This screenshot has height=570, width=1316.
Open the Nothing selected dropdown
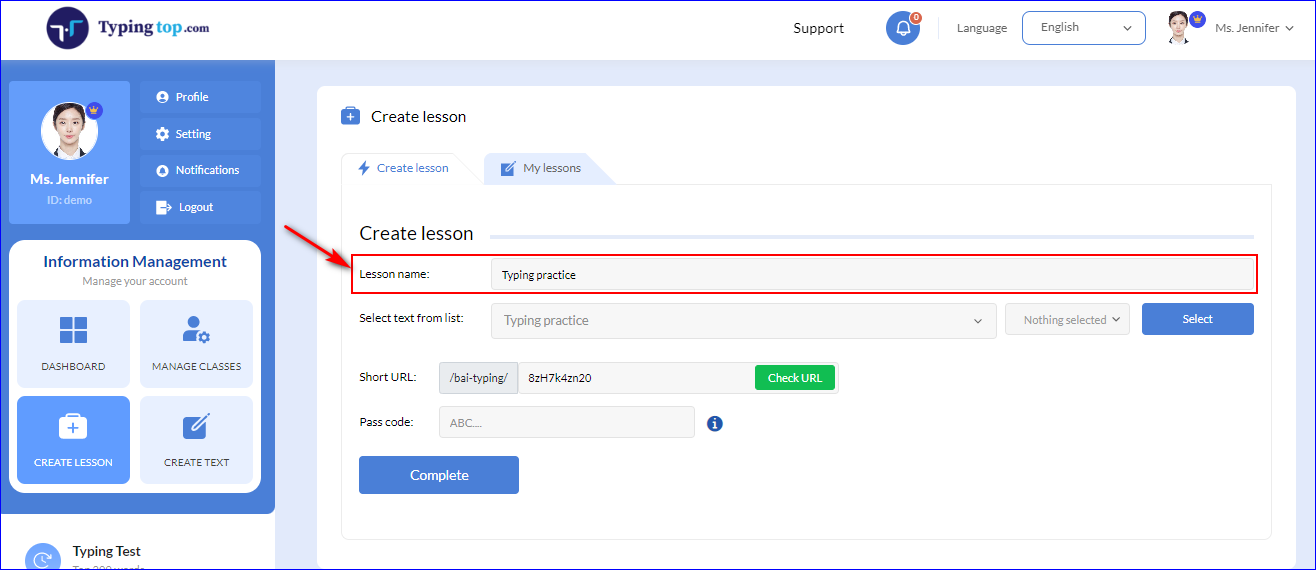click(1067, 320)
